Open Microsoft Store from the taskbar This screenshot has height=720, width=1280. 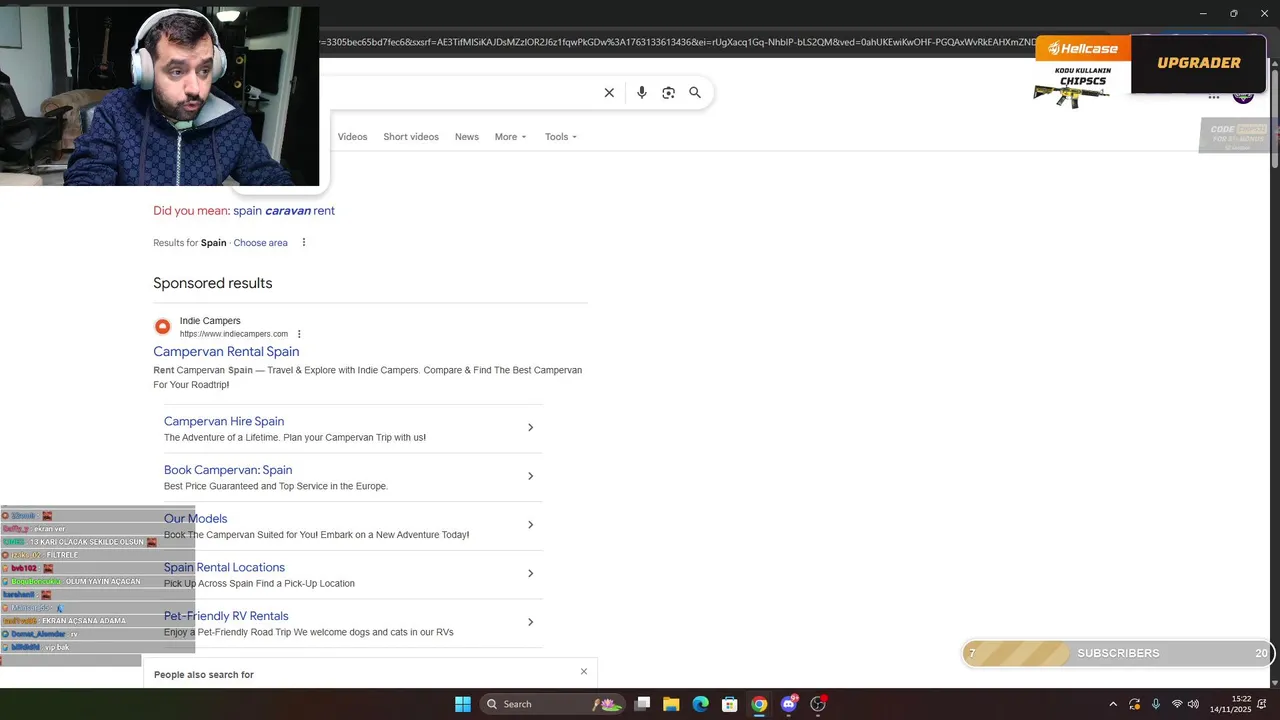[x=730, y=704]
